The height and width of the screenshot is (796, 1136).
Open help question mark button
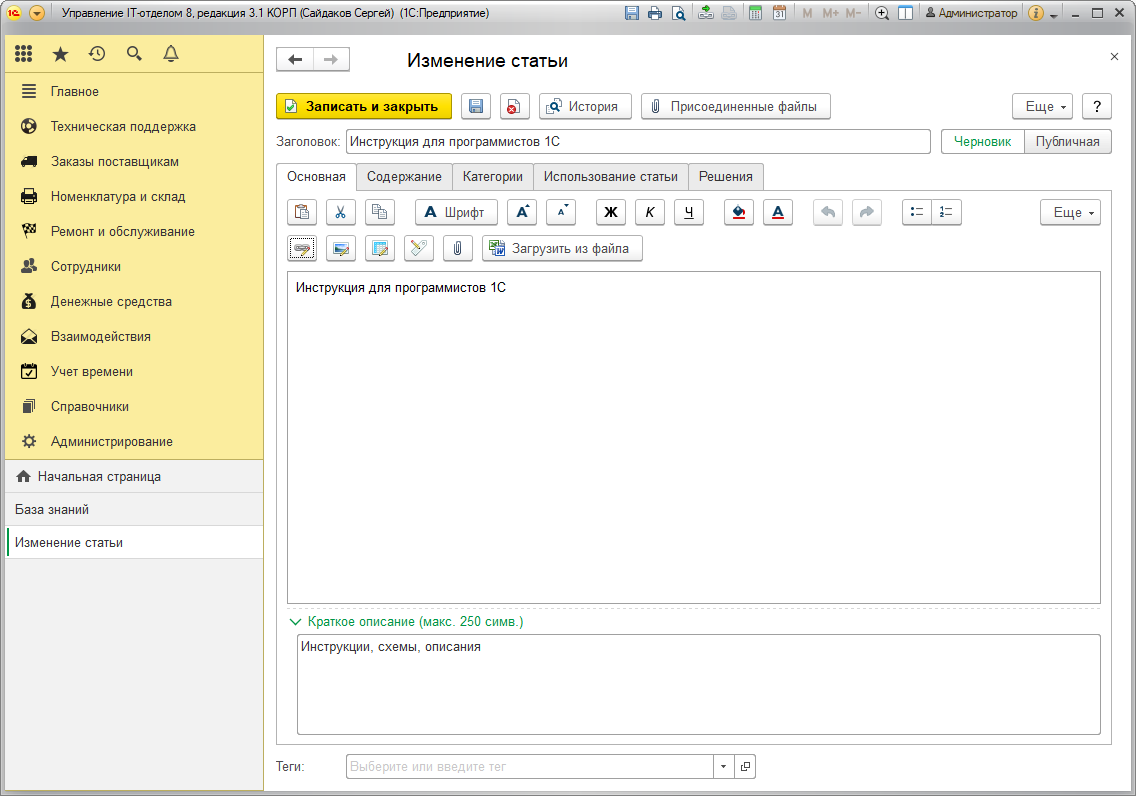[x=1097, y=106]
